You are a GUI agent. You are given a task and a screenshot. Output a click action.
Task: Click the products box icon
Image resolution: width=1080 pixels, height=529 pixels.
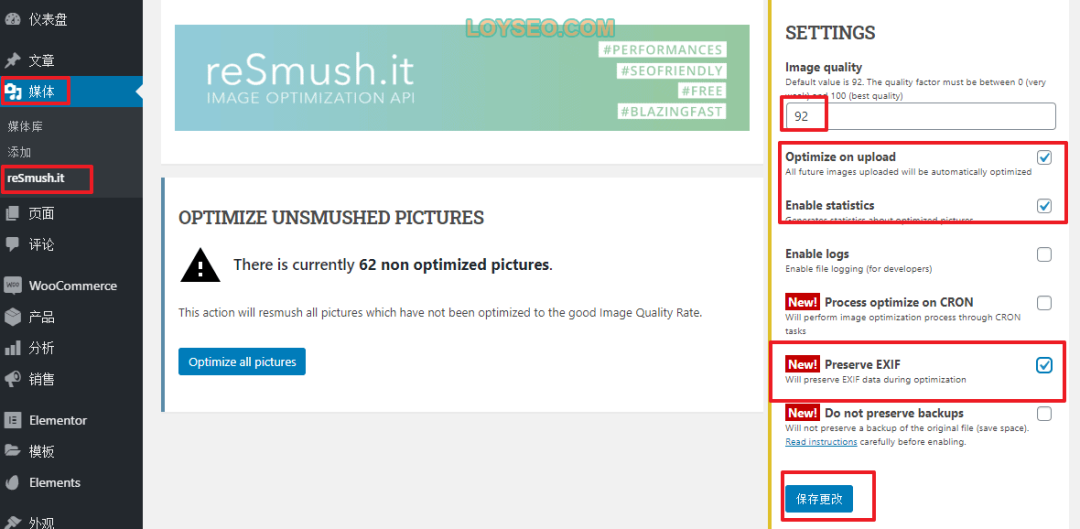(x=12, y=317)
